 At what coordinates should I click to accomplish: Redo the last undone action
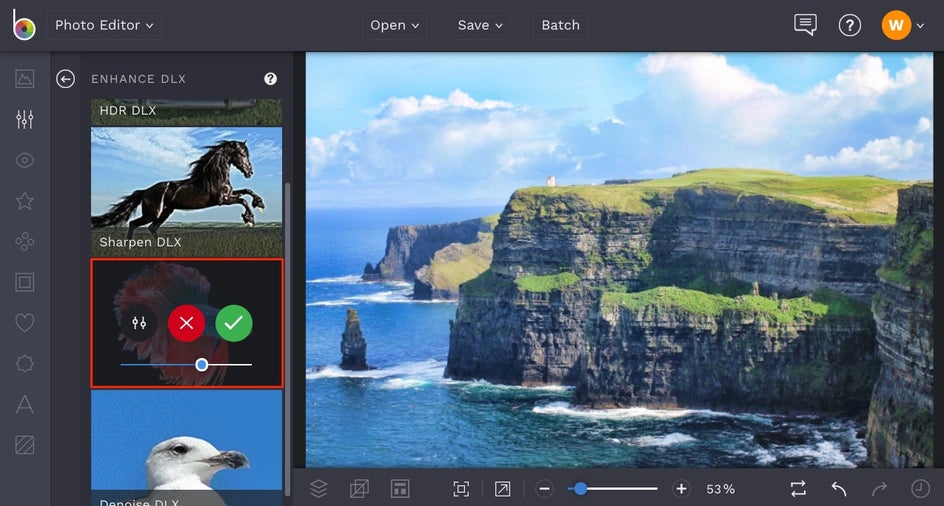[x=880, y=489]
